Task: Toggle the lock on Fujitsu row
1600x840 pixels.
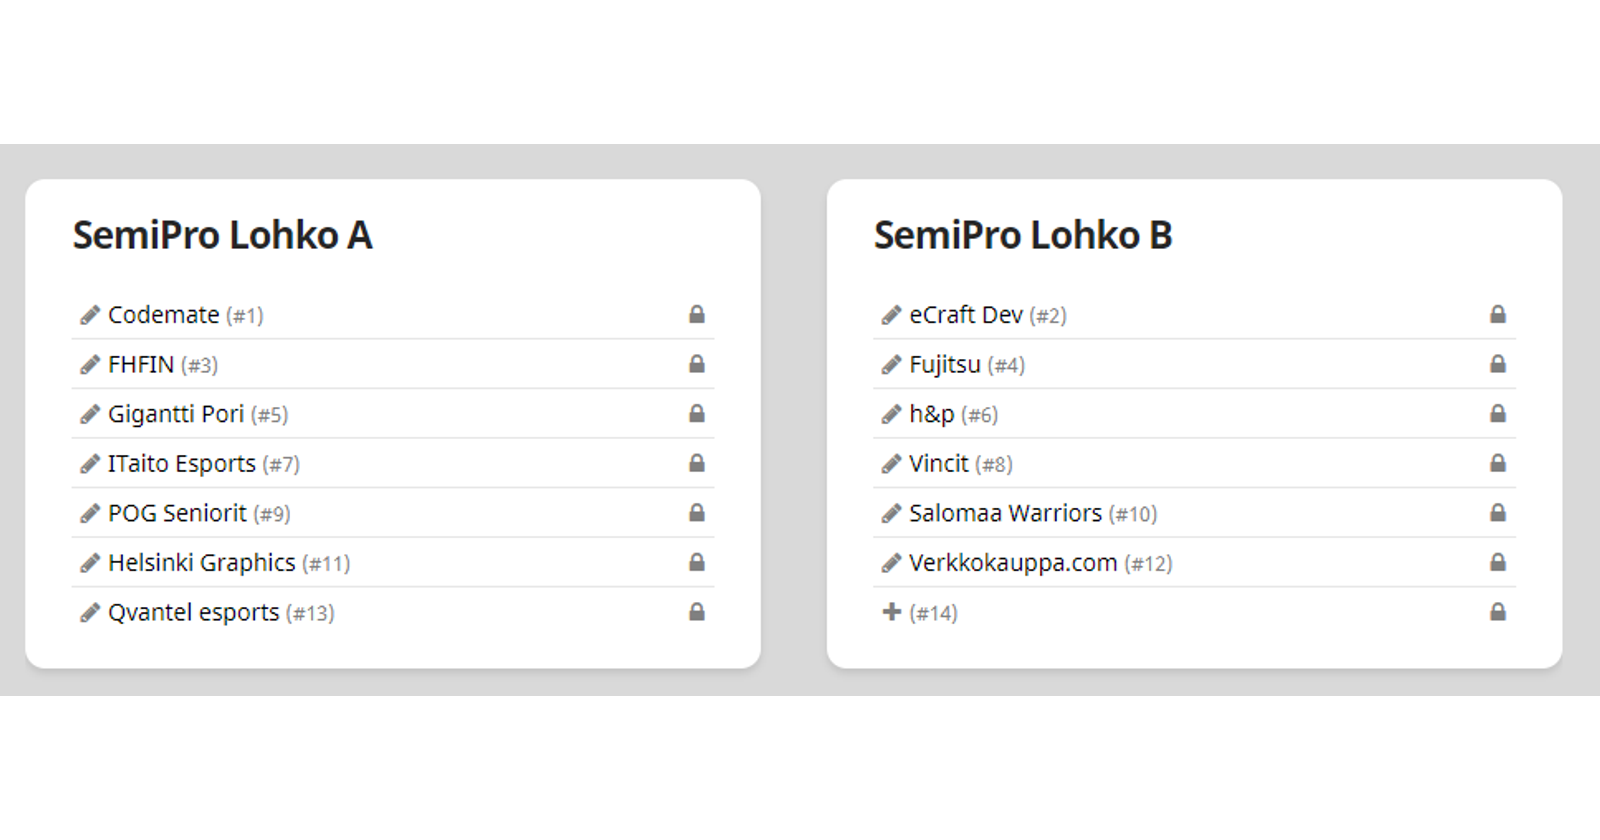Action: [1498, 364]
